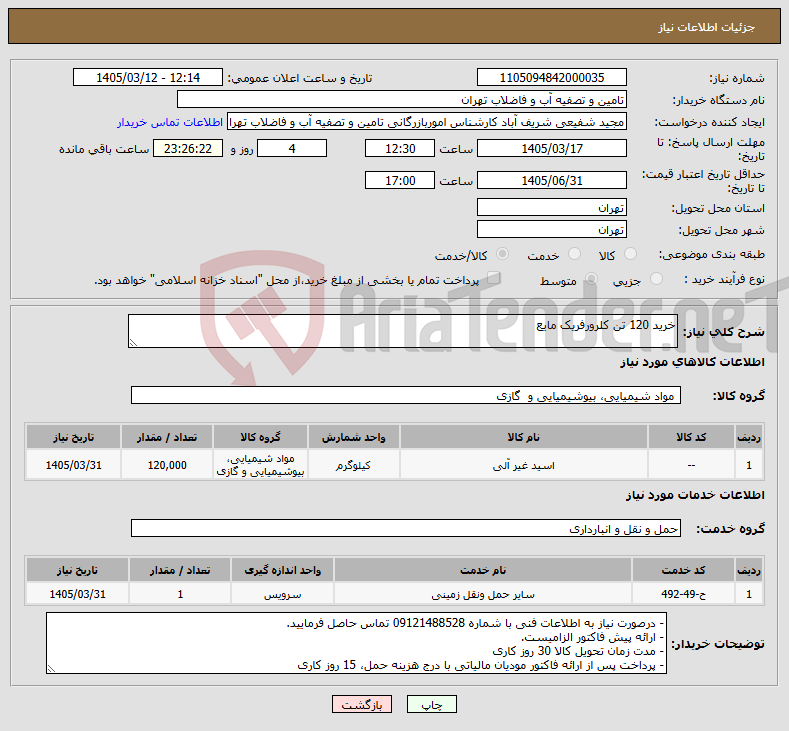Click the goods group field مواد شیمیایی
The width and height of the screenshot is (789, 731).
click(x=406, y=395)
